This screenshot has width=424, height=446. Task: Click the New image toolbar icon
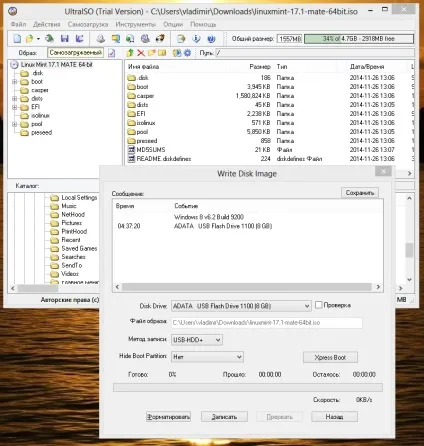[x=17, y=39]
